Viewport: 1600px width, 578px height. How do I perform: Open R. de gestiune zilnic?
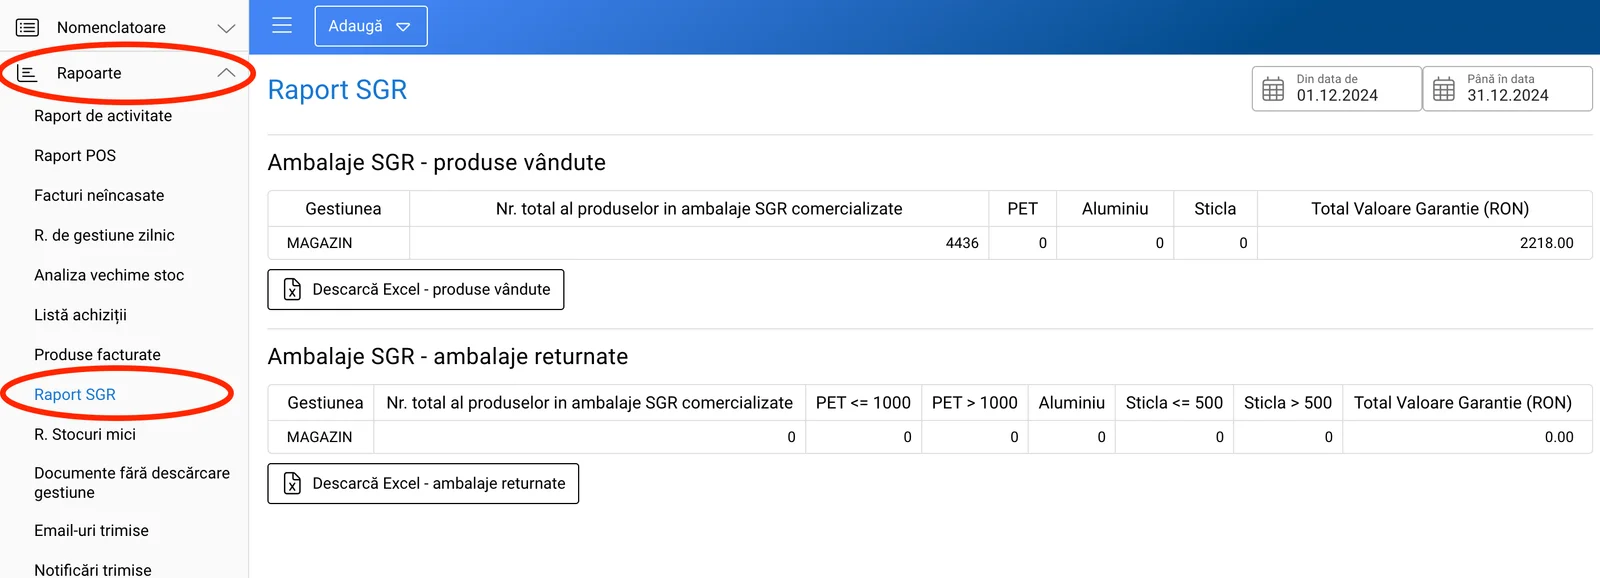click(x=104, y=236)
